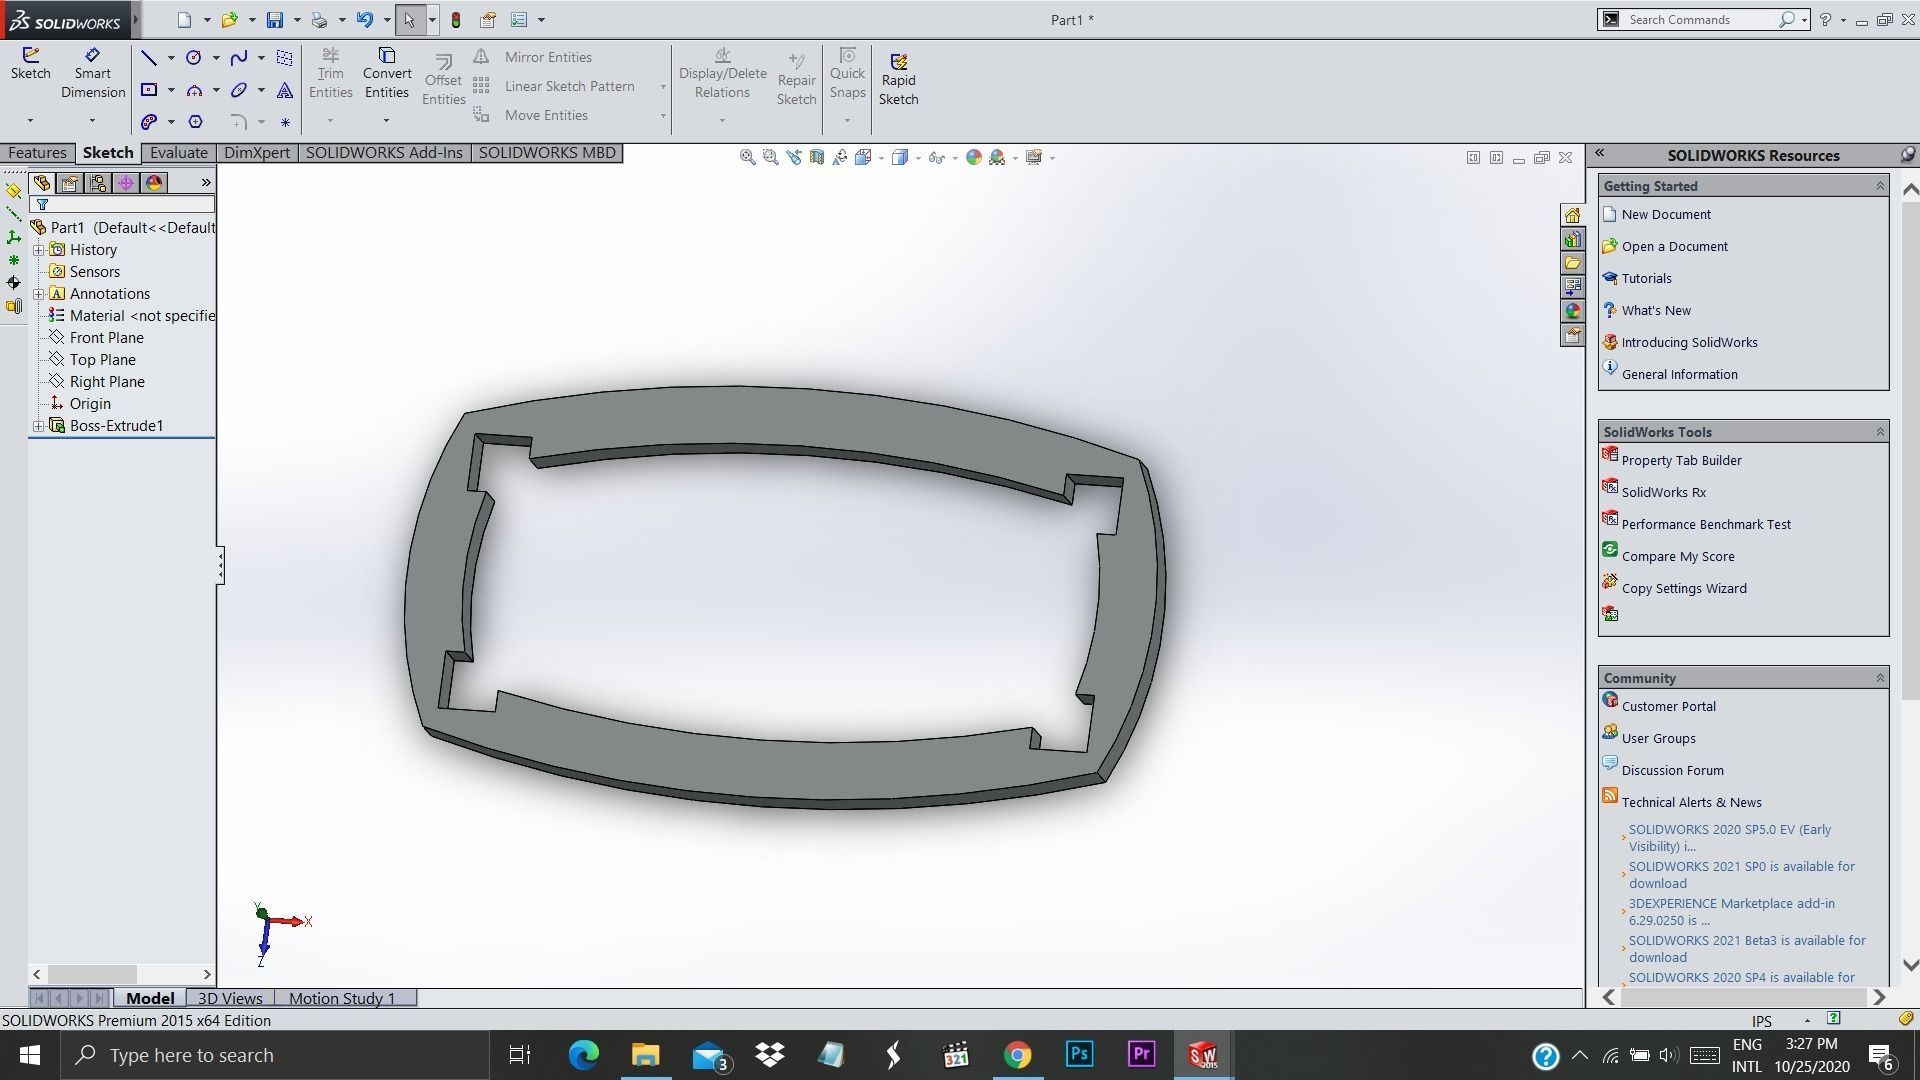Screen dimensions: 1920x1080
Task: Open the Sketch button dropdown arrow
Action: coord(30,121)
